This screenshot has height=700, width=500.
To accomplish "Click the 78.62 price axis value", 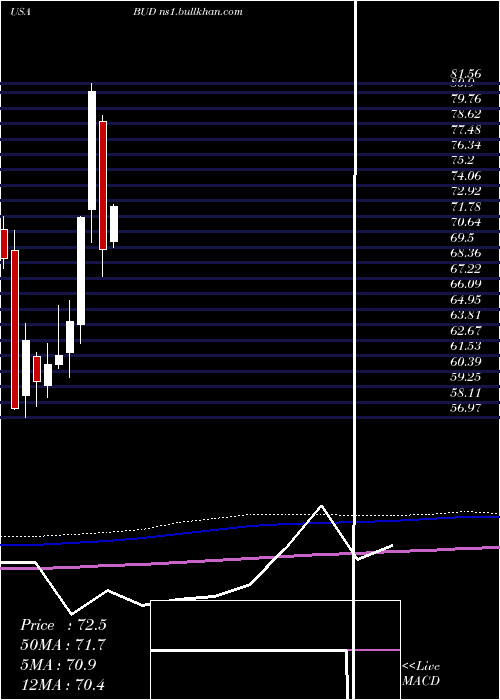I will (466, 113).
